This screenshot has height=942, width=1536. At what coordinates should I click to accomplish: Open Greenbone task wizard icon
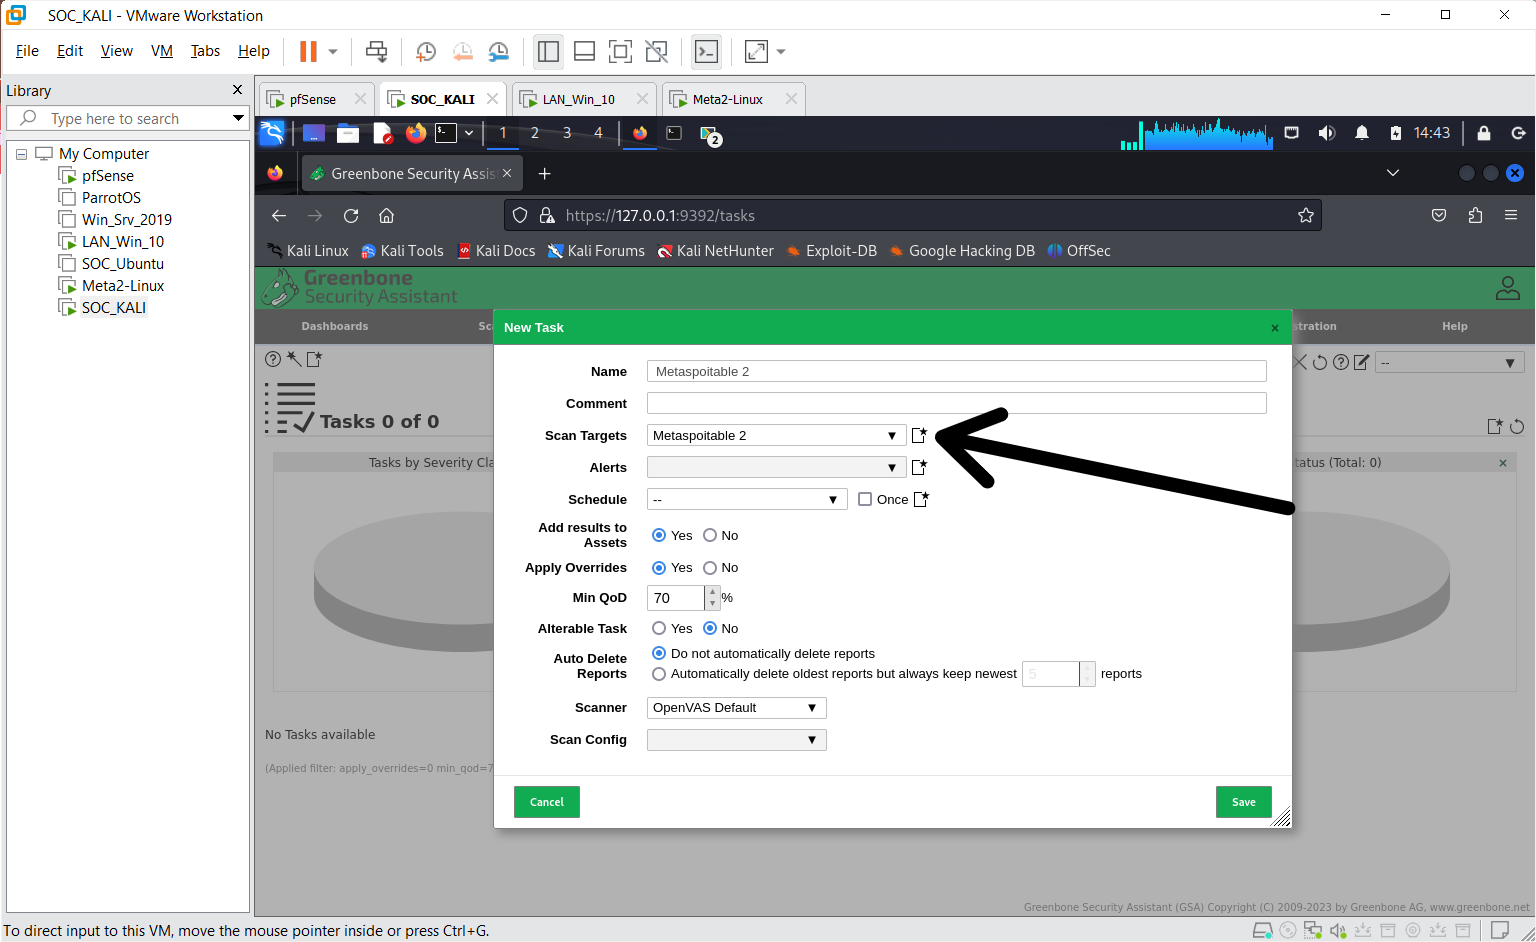click(x=294, y=359)
